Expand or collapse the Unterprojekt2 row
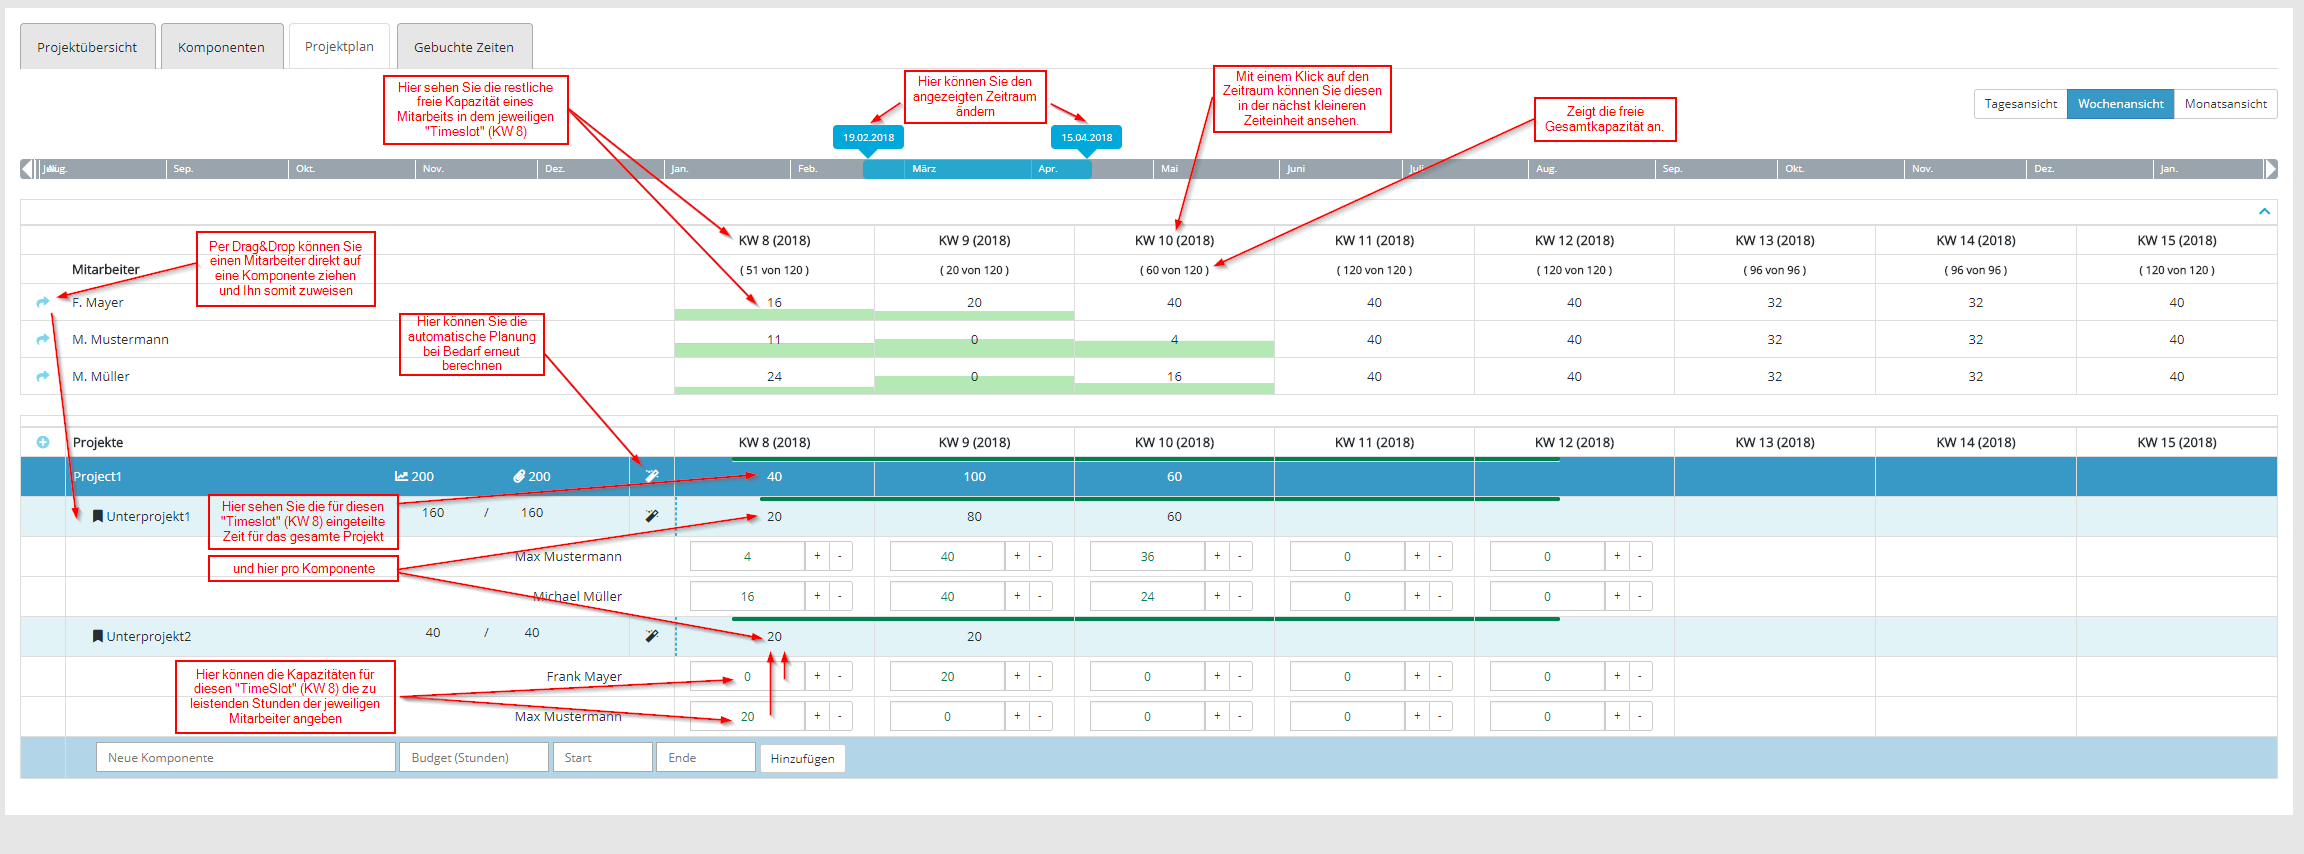 pos(98,636)
